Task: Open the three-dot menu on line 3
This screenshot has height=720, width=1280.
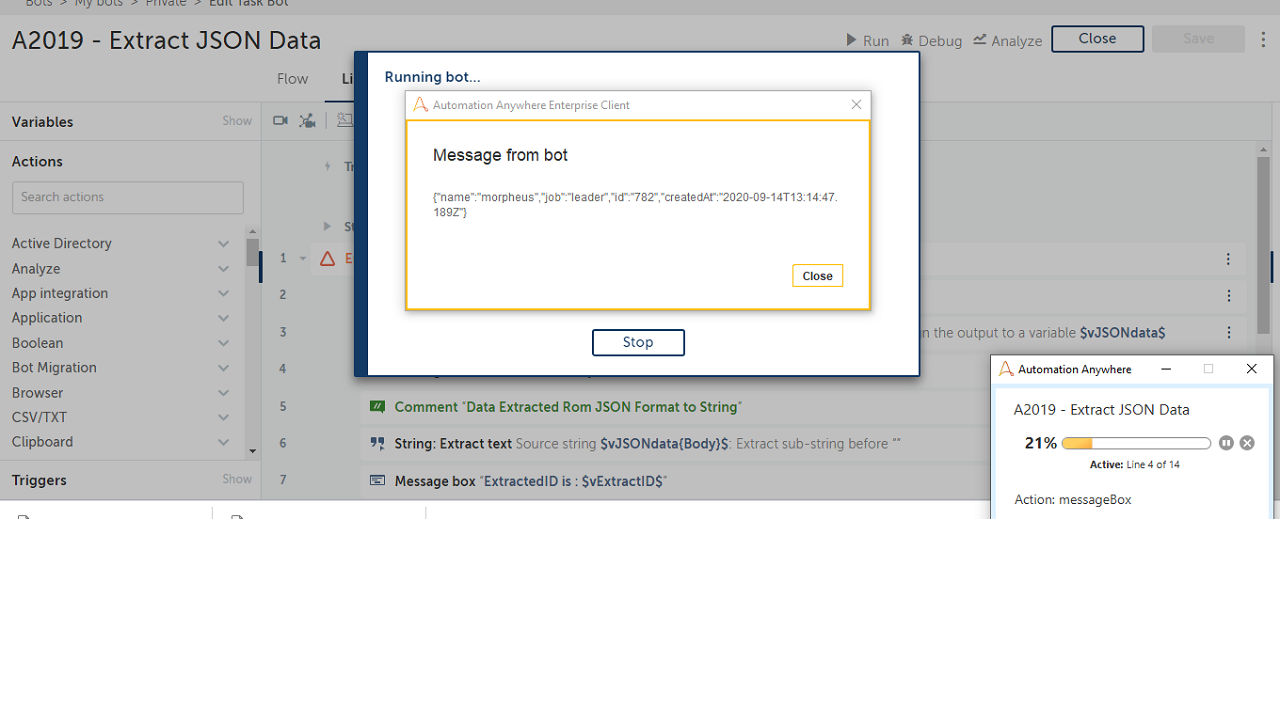Action: 1228,332
